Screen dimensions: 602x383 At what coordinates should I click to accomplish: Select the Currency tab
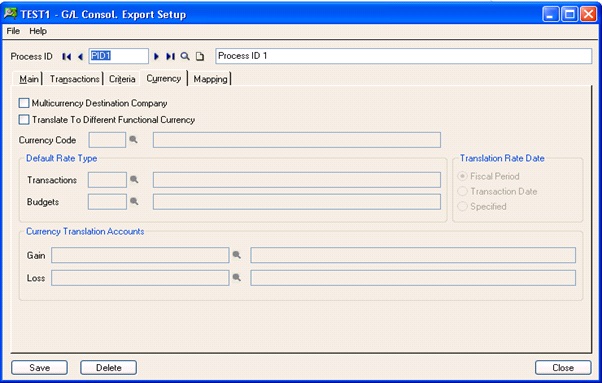coord(164,78)
